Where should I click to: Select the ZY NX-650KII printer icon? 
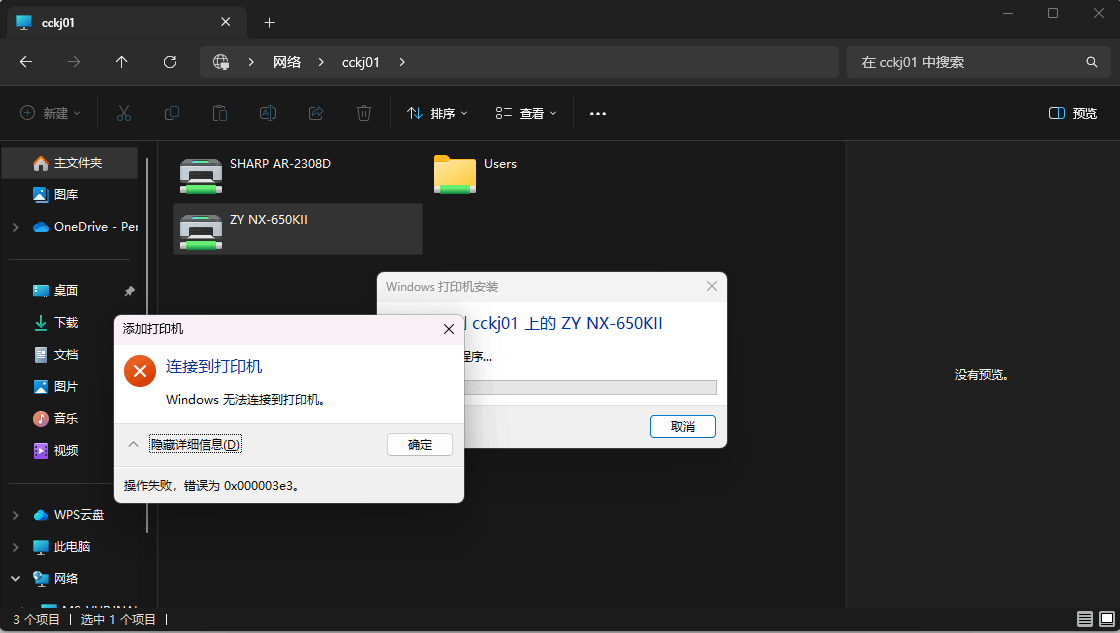click(x=201, y=231)
